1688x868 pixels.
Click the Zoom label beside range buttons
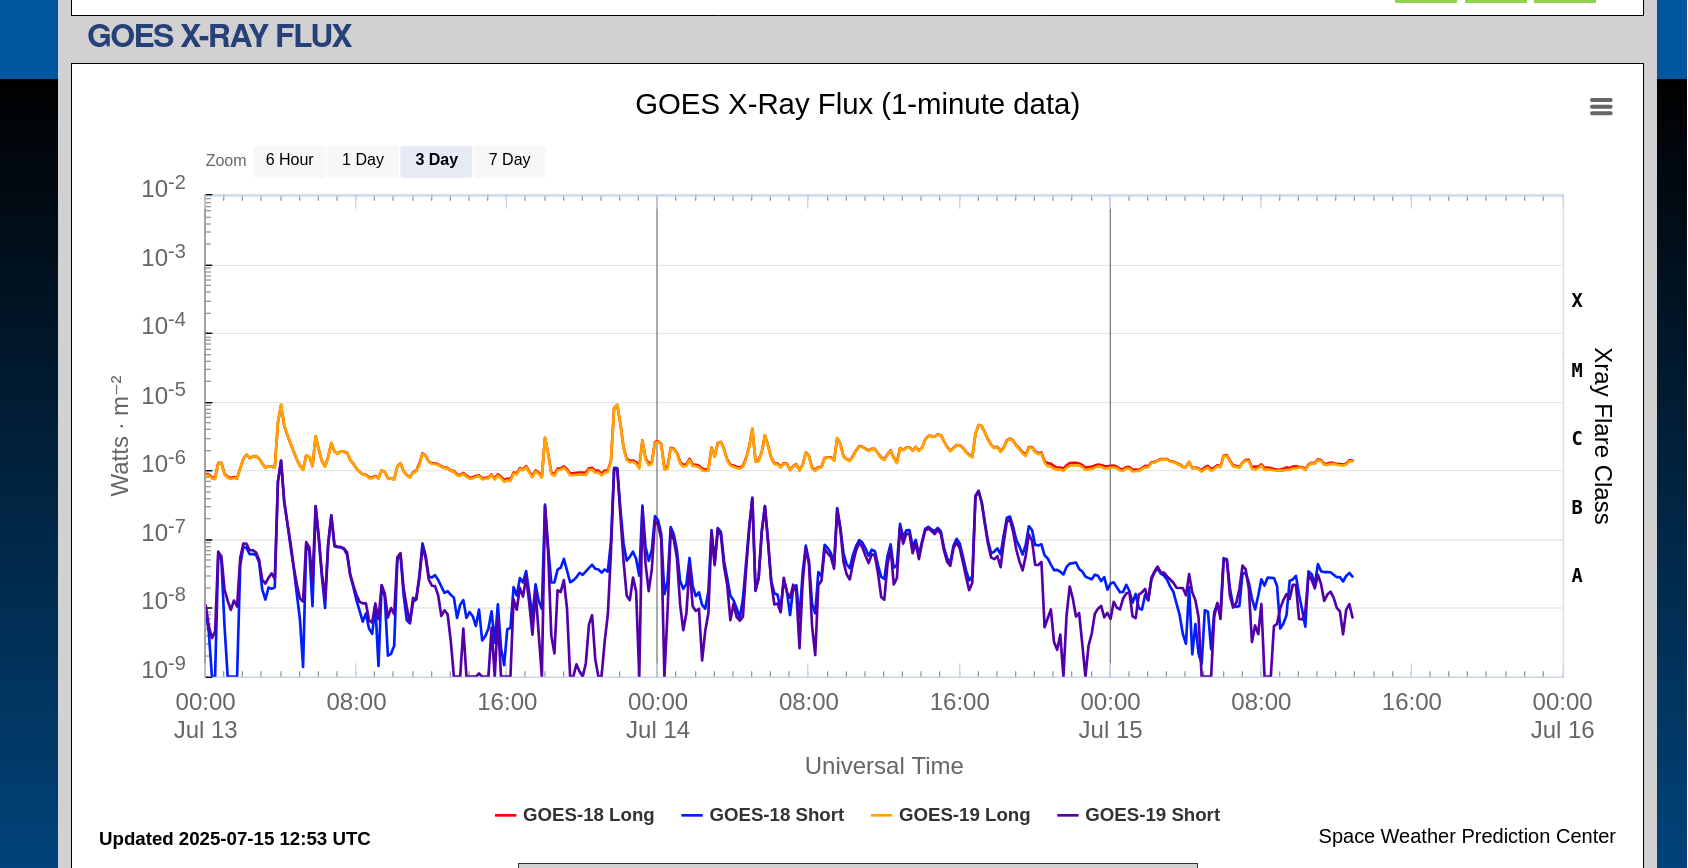(226, 161)
